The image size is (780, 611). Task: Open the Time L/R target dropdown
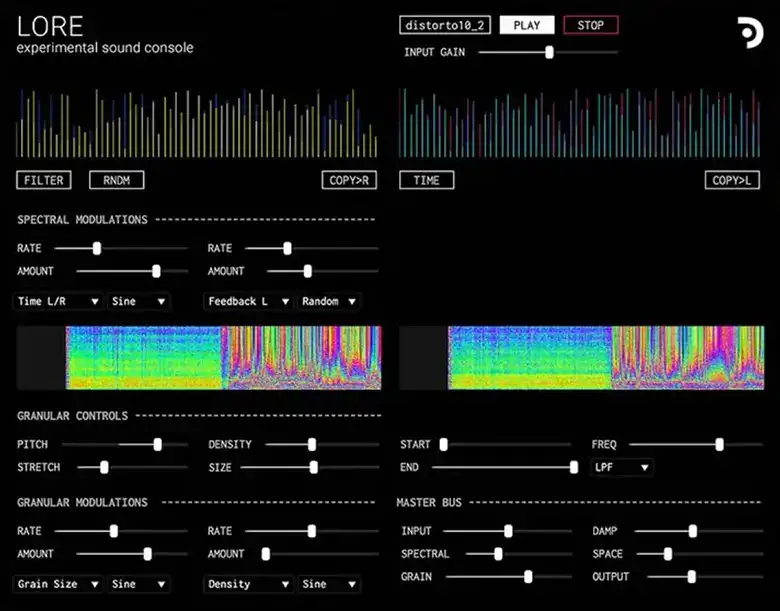[57, 301]
